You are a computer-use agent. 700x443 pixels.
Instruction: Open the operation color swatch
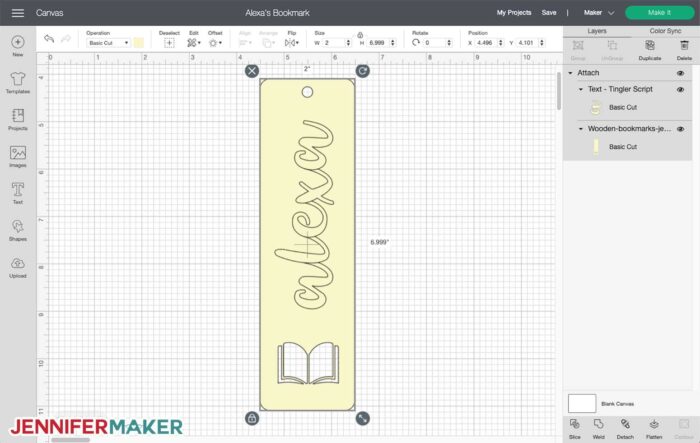(x=139, y=43)
